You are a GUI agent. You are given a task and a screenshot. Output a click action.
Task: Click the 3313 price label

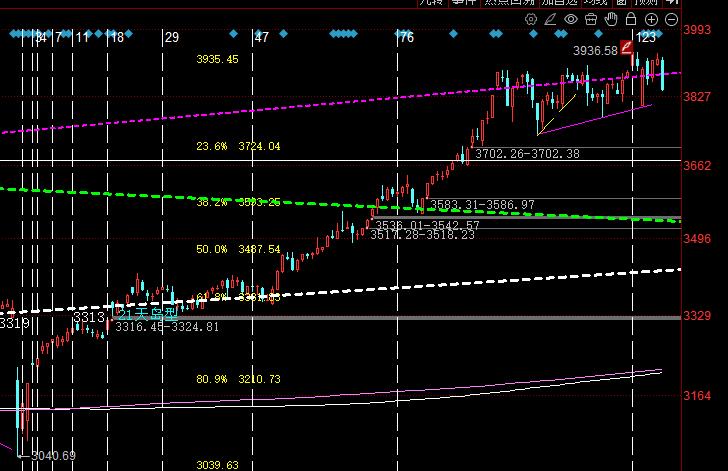click(89, 317)
